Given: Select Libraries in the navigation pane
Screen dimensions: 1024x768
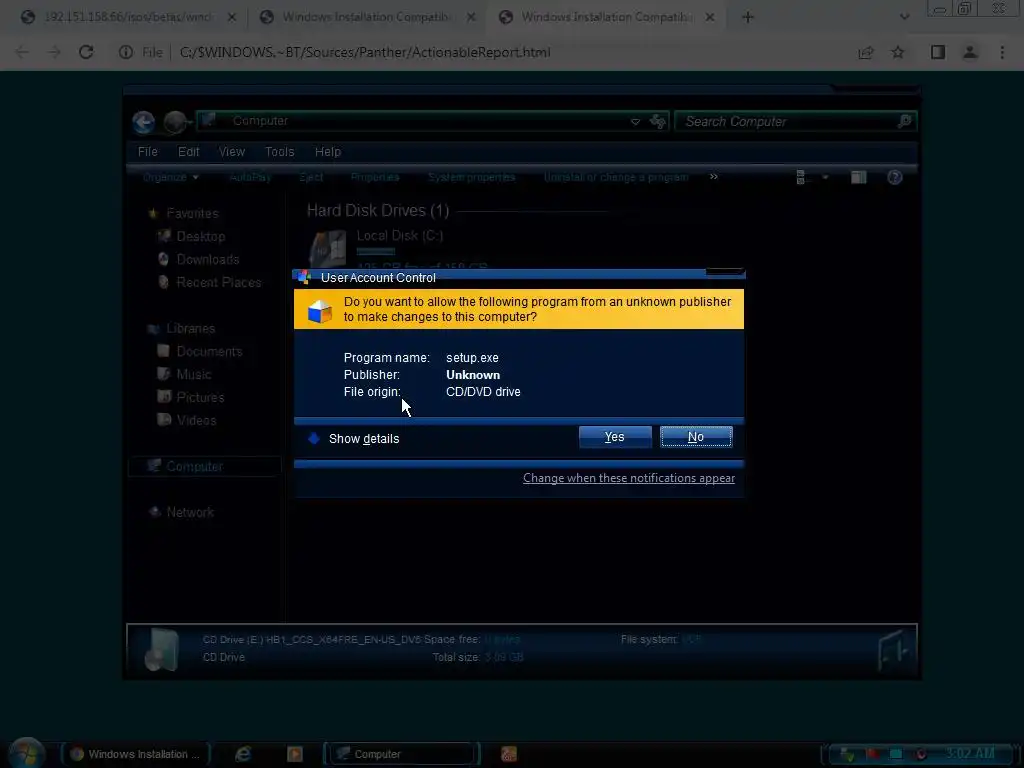Looking at the screenshot, I should point(182,328).
